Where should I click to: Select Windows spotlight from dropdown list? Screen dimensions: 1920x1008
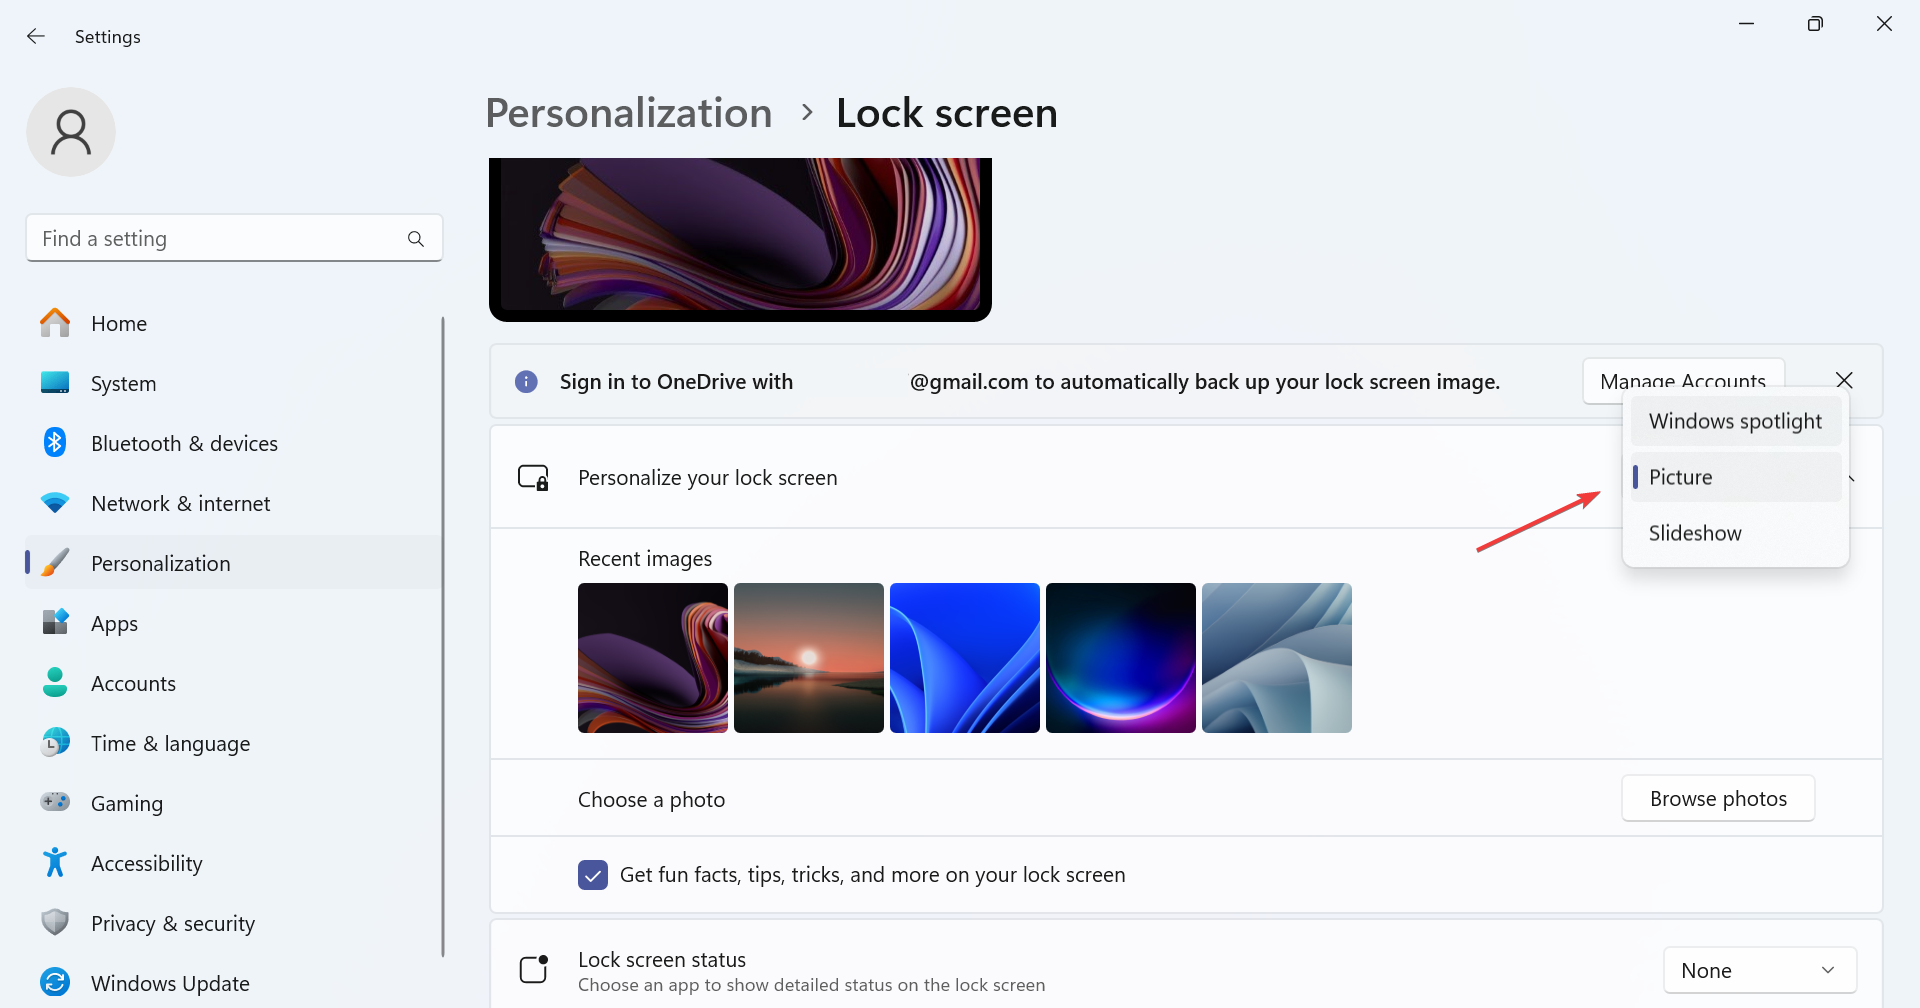point(1735,421)
